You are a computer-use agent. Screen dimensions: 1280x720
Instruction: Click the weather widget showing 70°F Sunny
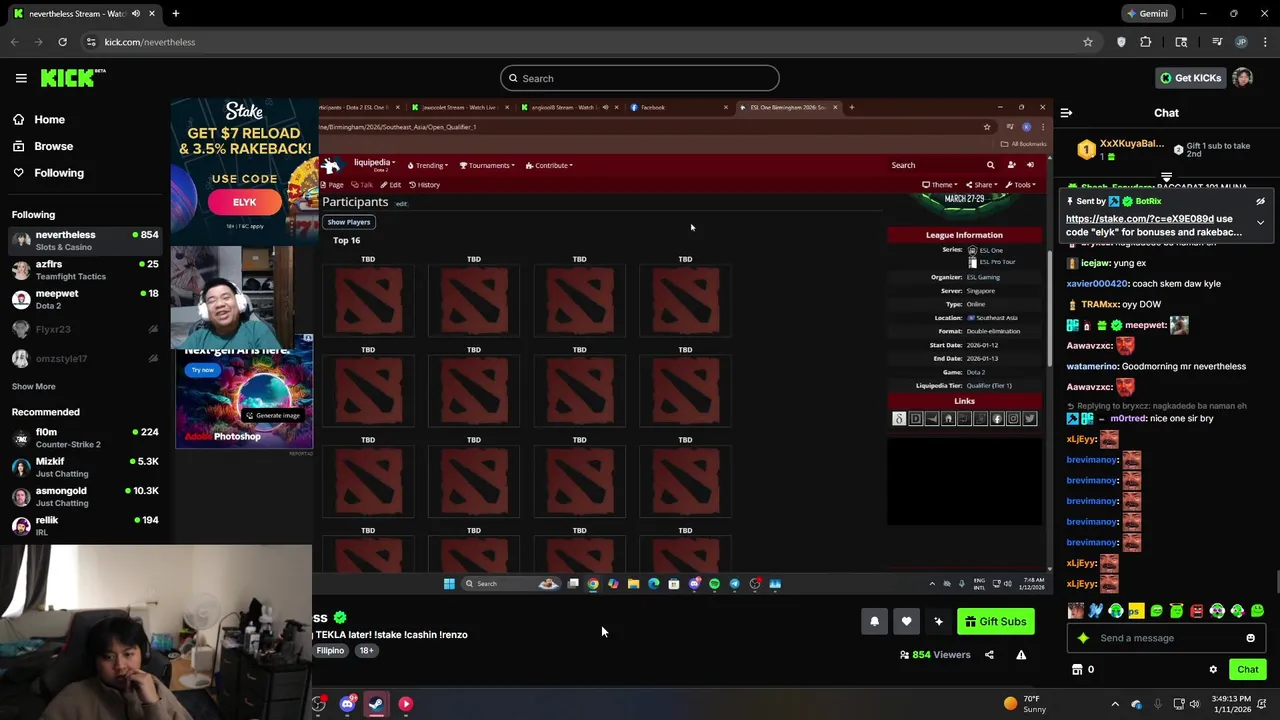pos(1024,704)
